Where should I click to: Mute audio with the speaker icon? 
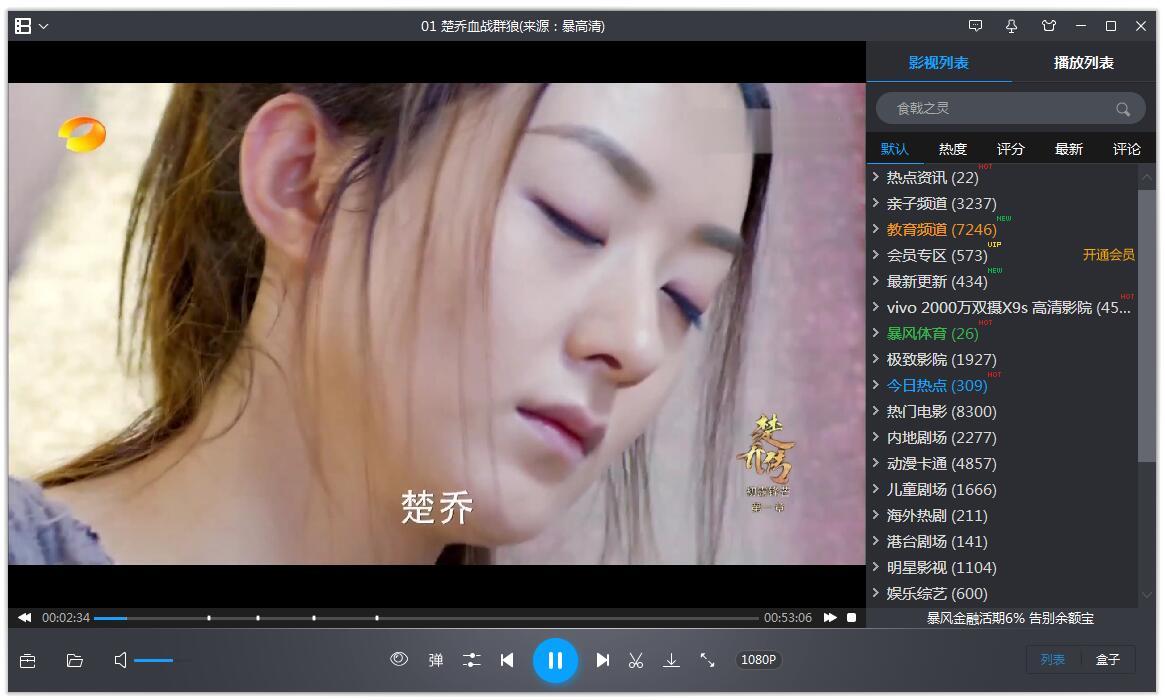[120, 660]
